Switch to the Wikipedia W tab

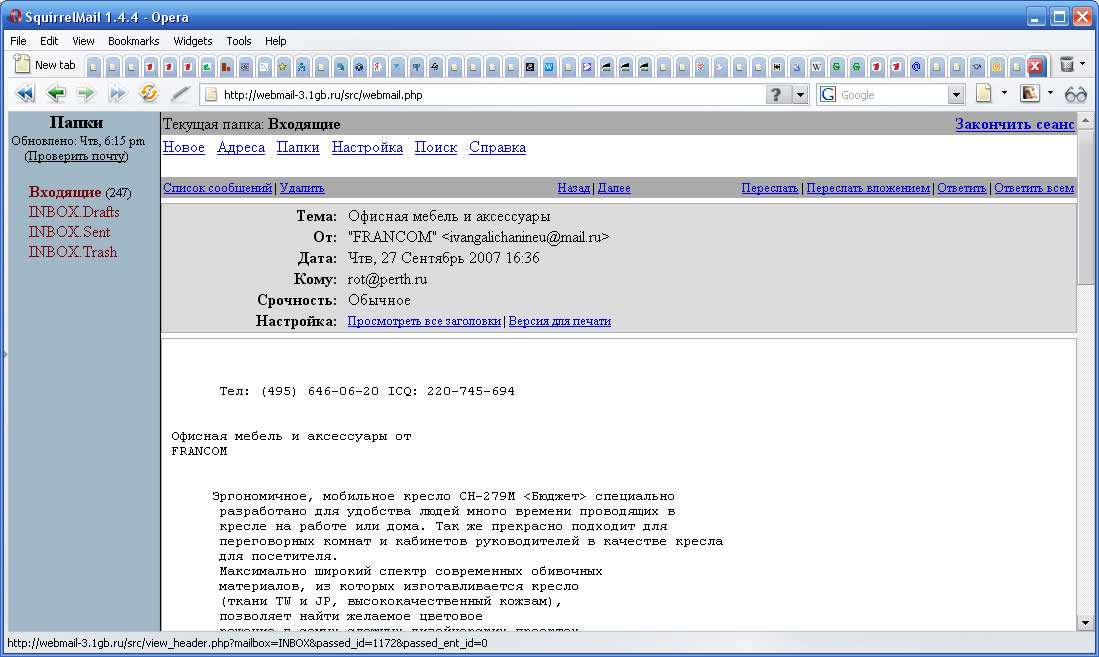(x=817, y=66)
